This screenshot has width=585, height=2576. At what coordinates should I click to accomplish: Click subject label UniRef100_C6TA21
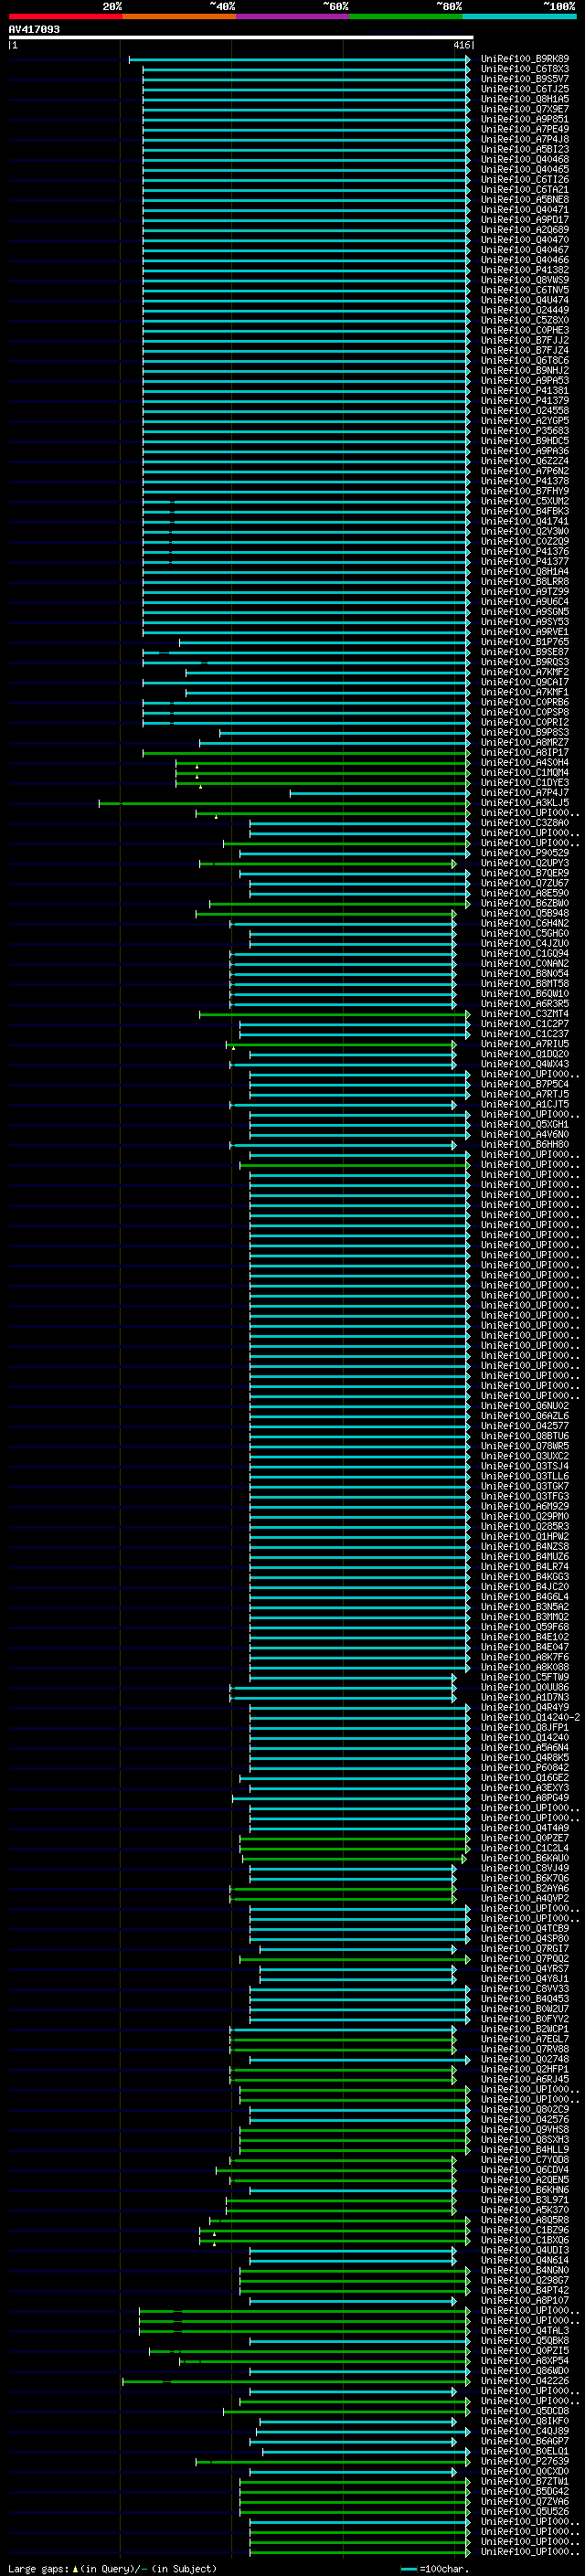coord(525,190)
